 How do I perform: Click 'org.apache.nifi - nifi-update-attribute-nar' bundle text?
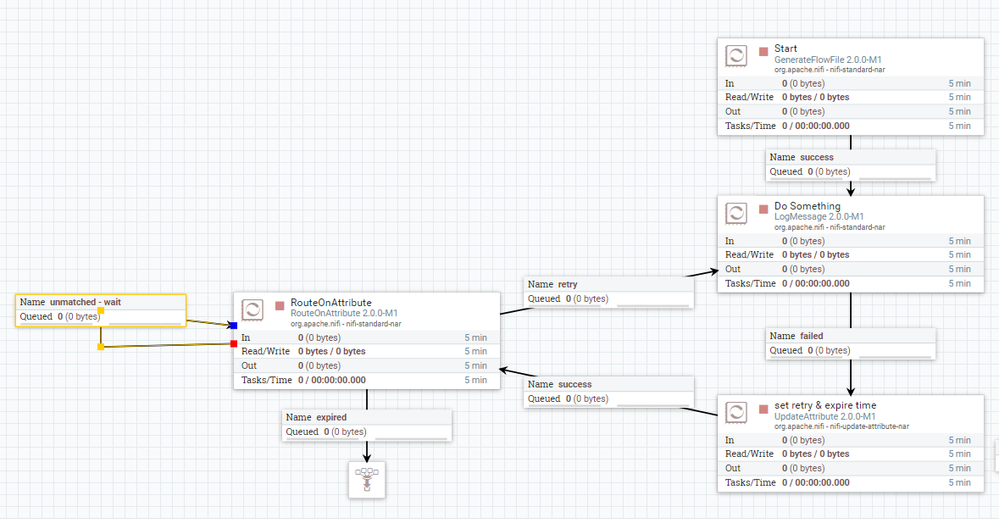click(842, 426)
